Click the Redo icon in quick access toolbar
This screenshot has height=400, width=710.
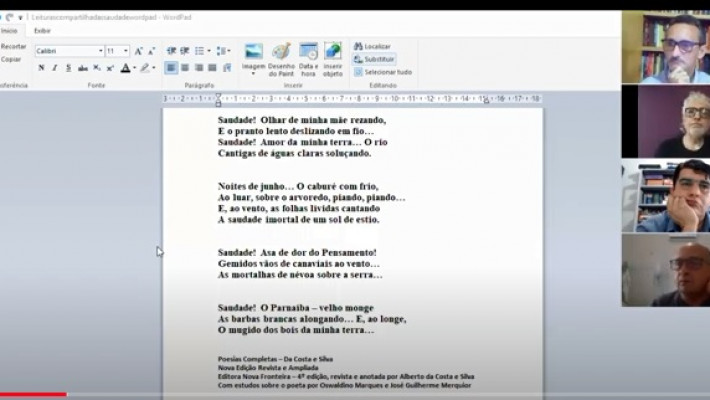[10, 17]
